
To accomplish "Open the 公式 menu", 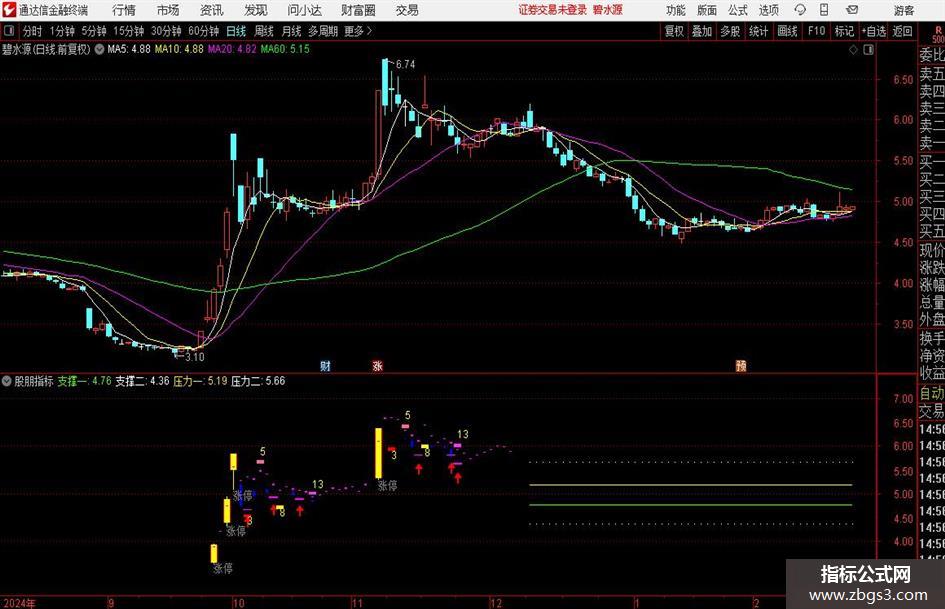I will click(738, 10).
